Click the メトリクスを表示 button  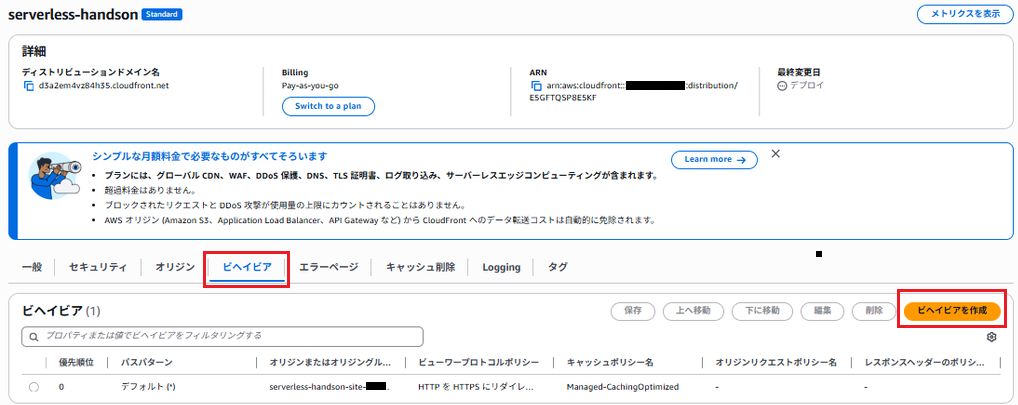point(965,14)
